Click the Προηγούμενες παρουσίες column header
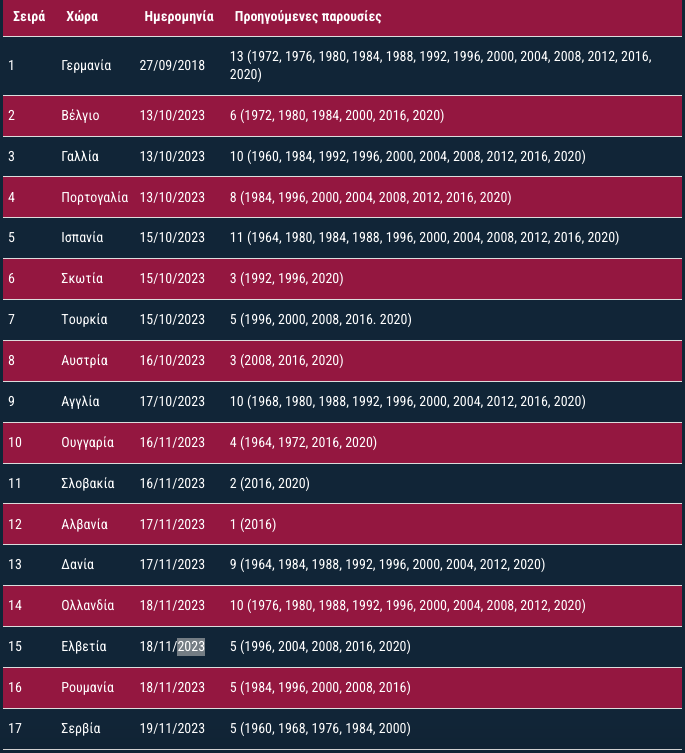 pos(308,17)
